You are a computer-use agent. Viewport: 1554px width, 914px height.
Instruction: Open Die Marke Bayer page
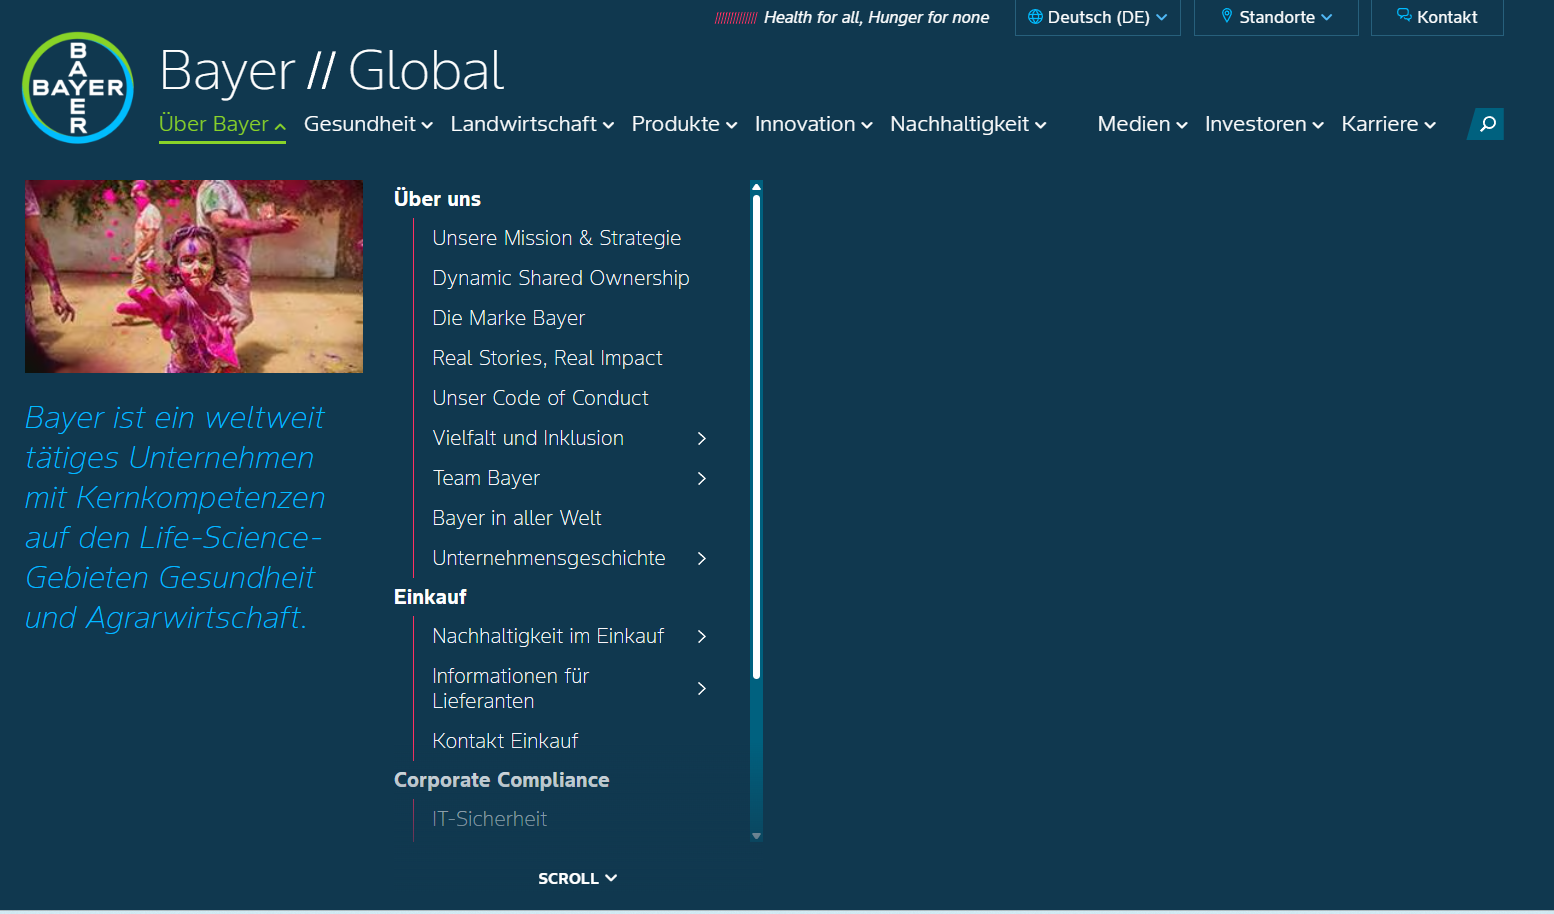(x=509, y=318)
